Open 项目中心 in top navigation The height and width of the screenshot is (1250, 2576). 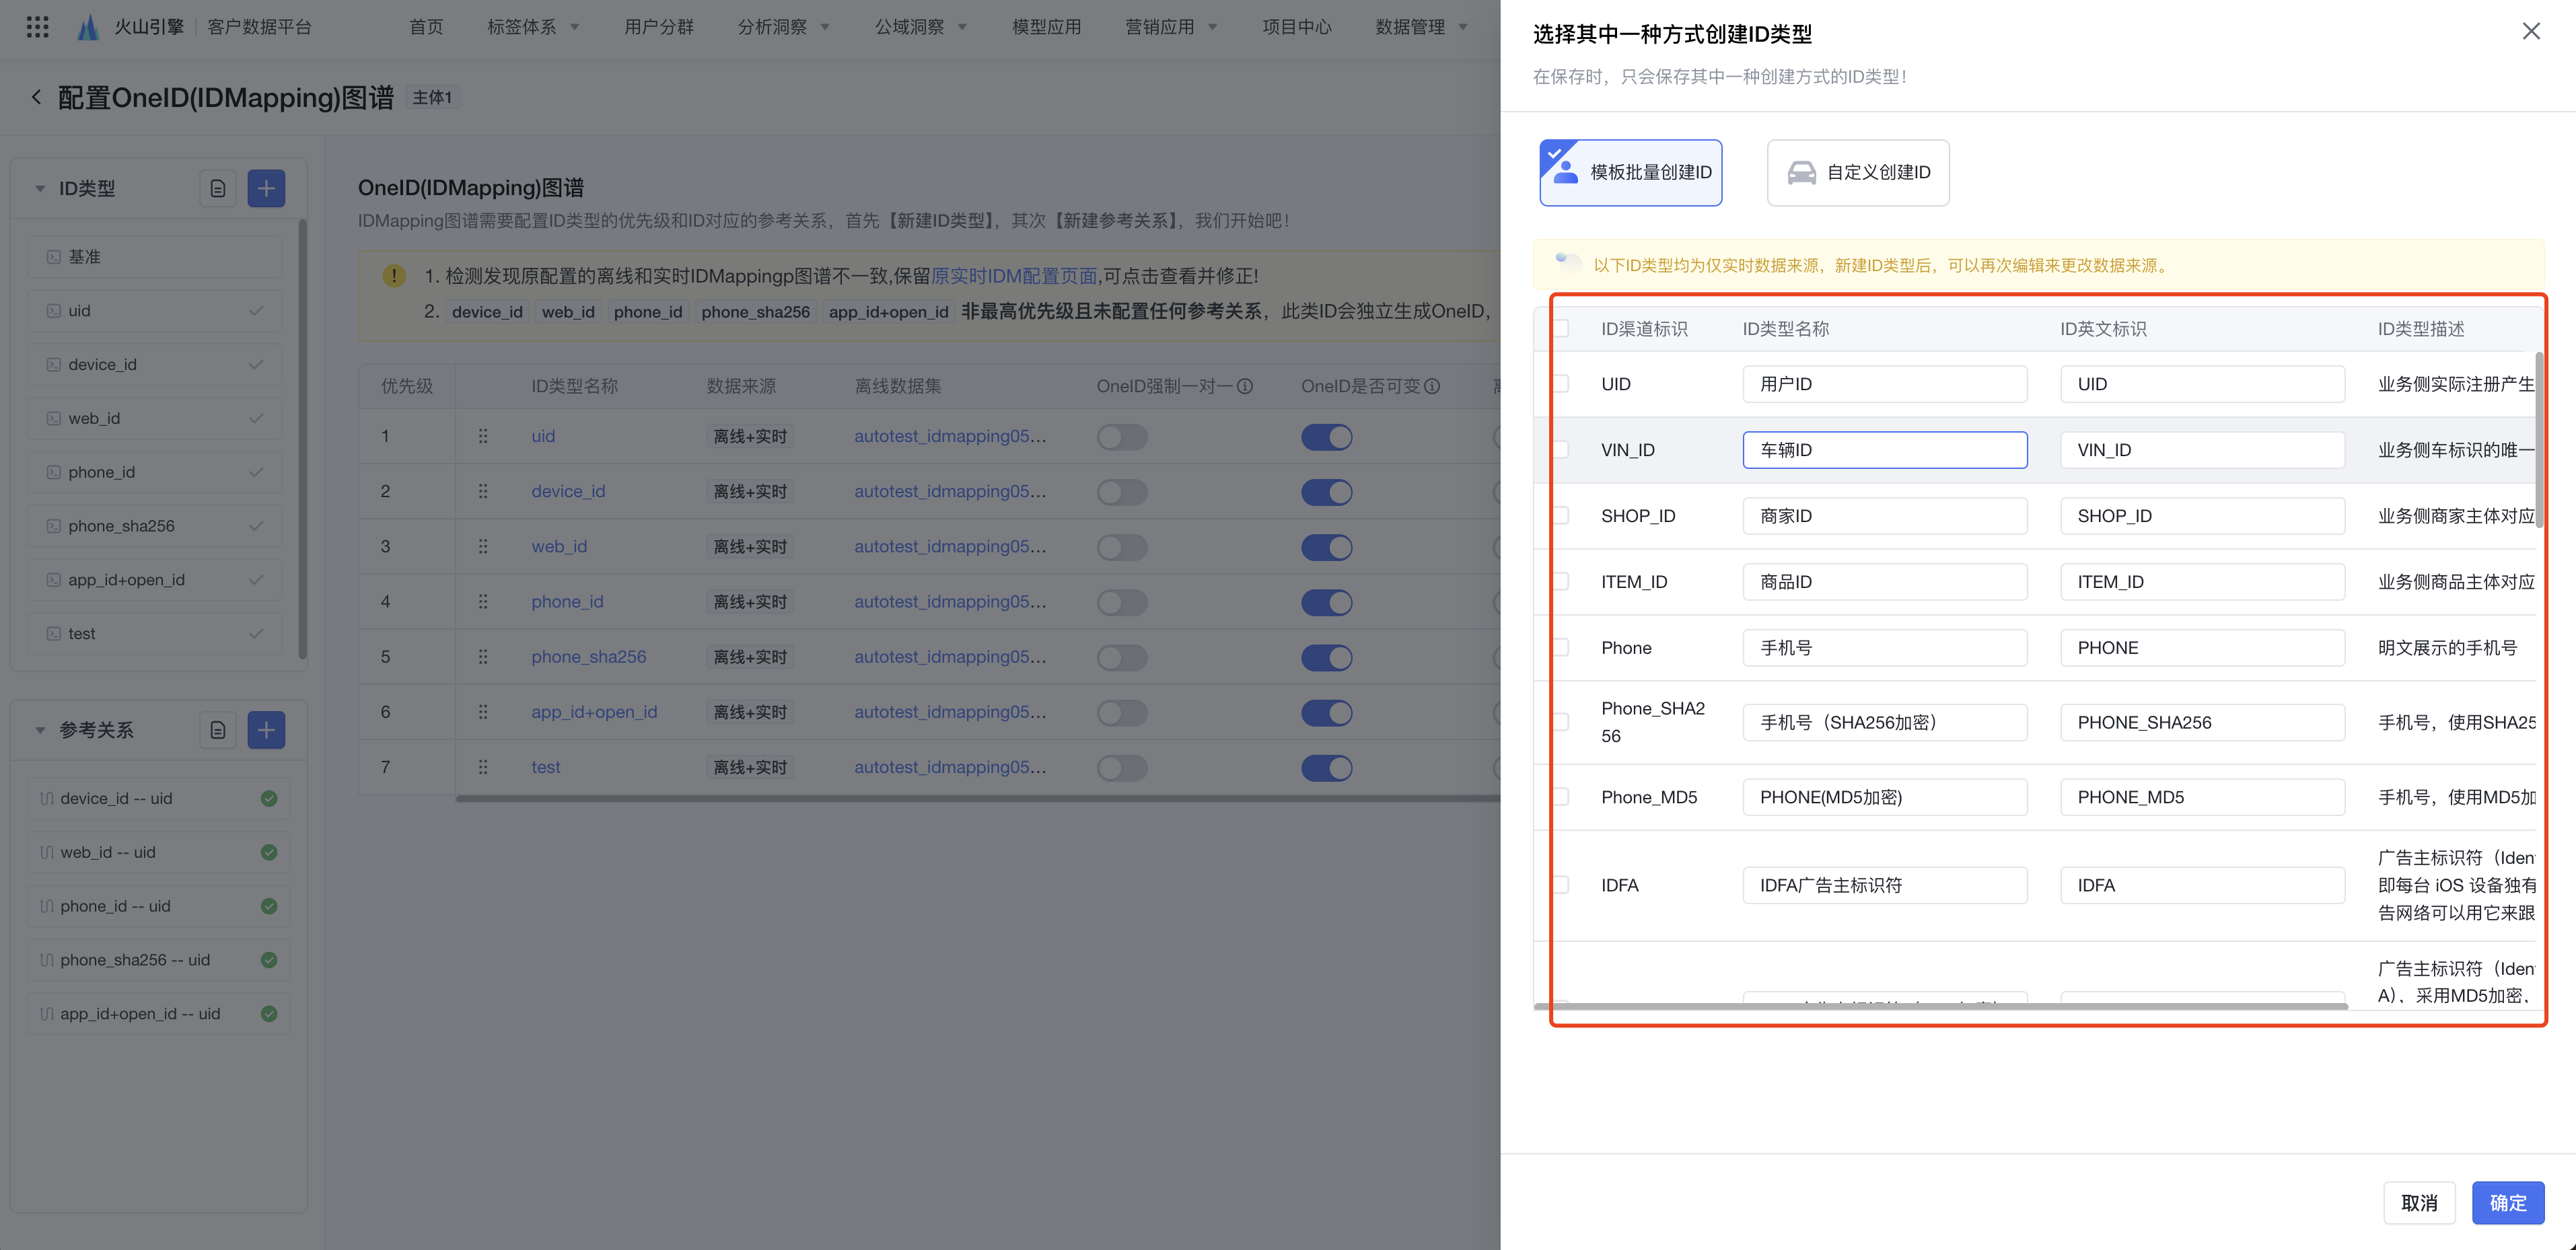[x=1296, y=27]
